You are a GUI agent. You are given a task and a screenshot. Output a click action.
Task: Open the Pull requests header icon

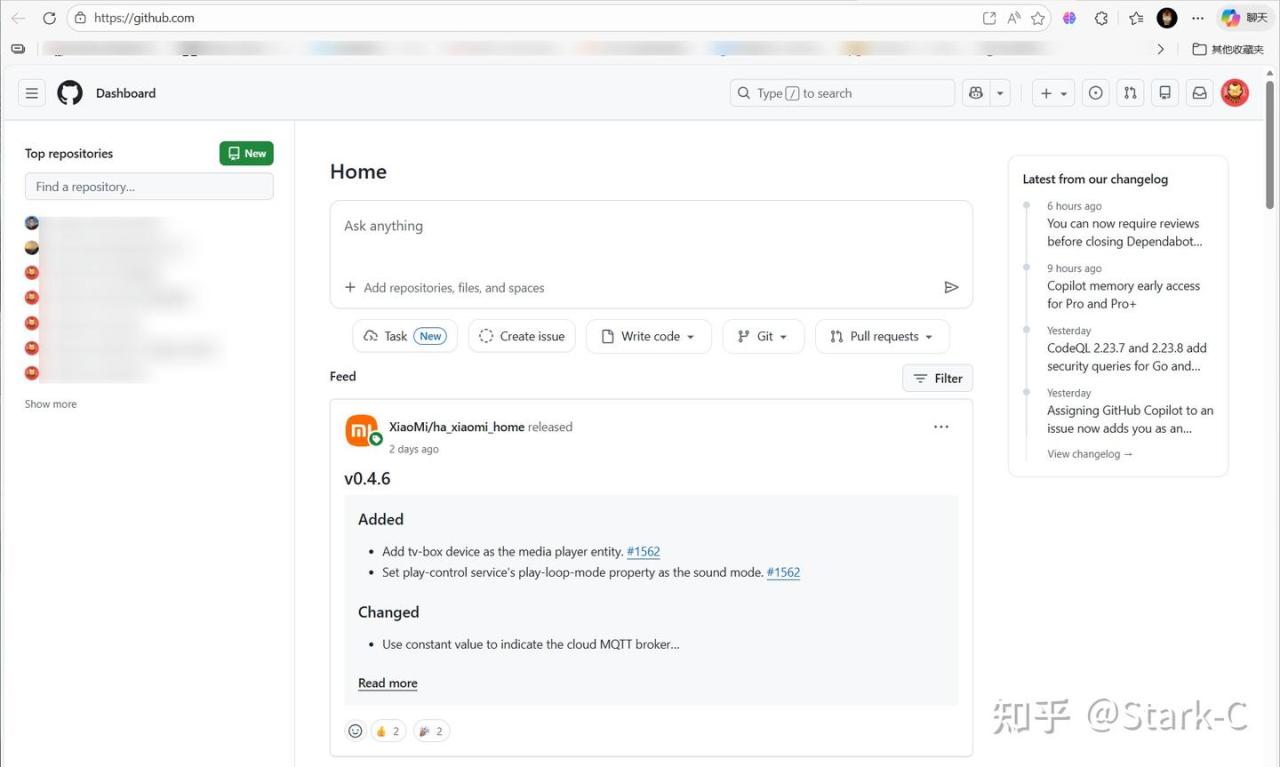[x=1130, y=93]
